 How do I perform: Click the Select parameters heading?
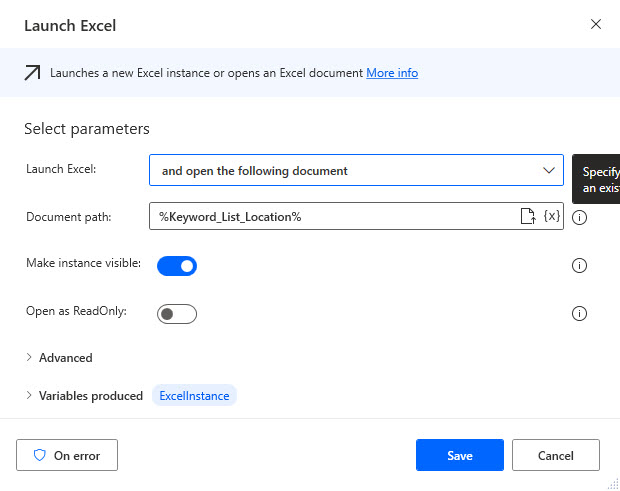[87, 129]
